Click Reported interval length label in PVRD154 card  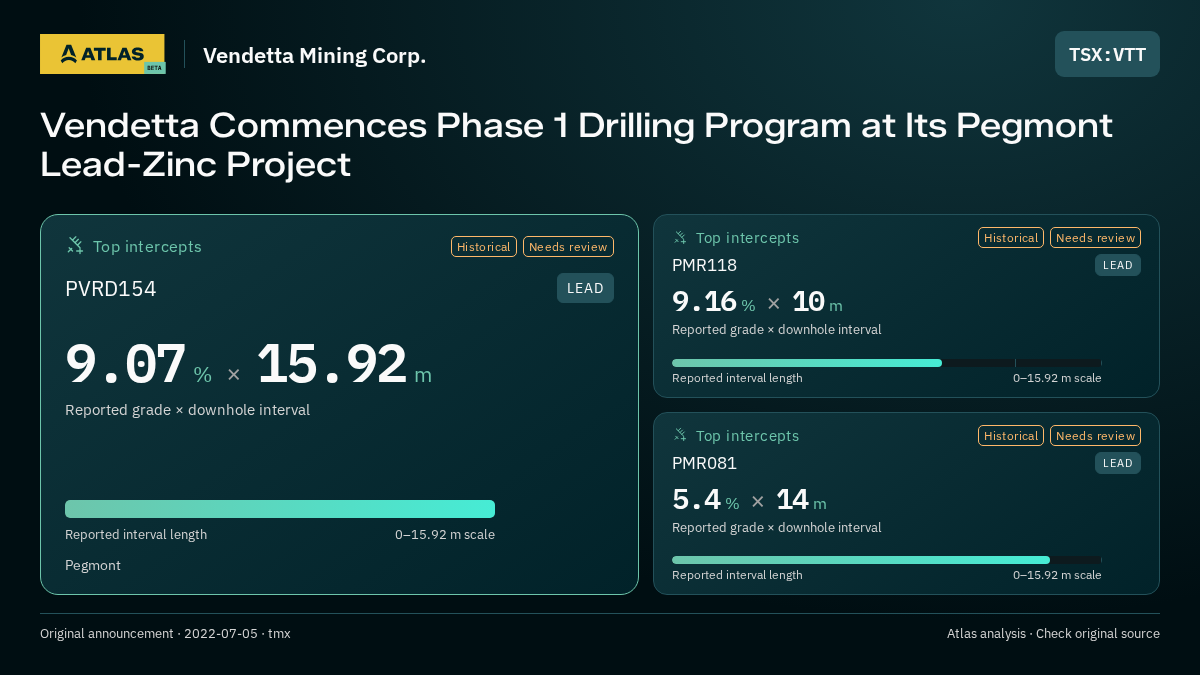(136, 535)
